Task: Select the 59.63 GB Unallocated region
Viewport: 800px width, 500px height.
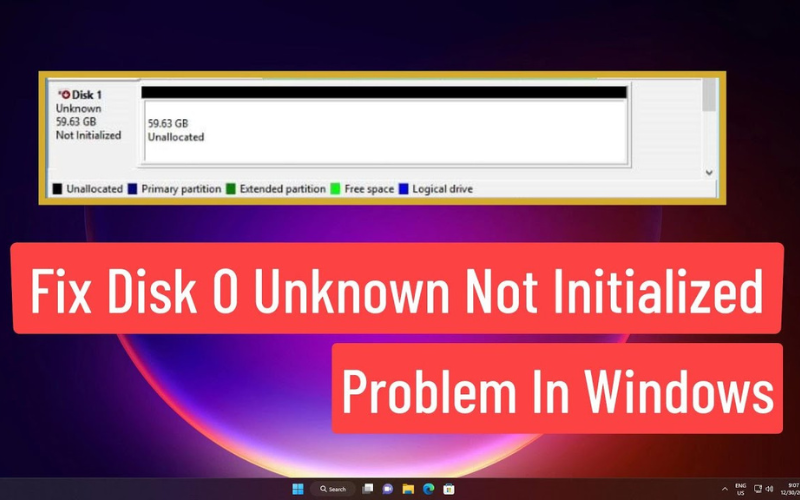Action: [x=385, y=130]
